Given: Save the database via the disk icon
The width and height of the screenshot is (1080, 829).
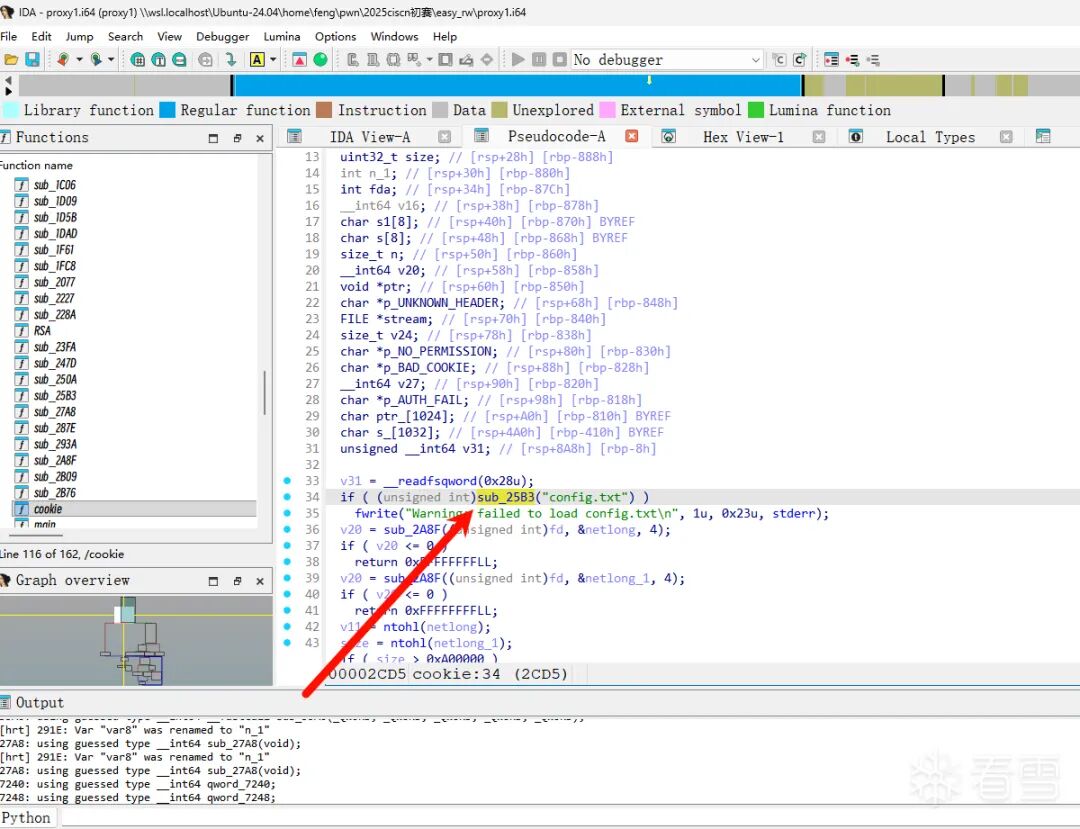Looking at the screenshot, I should coord(33,59).
